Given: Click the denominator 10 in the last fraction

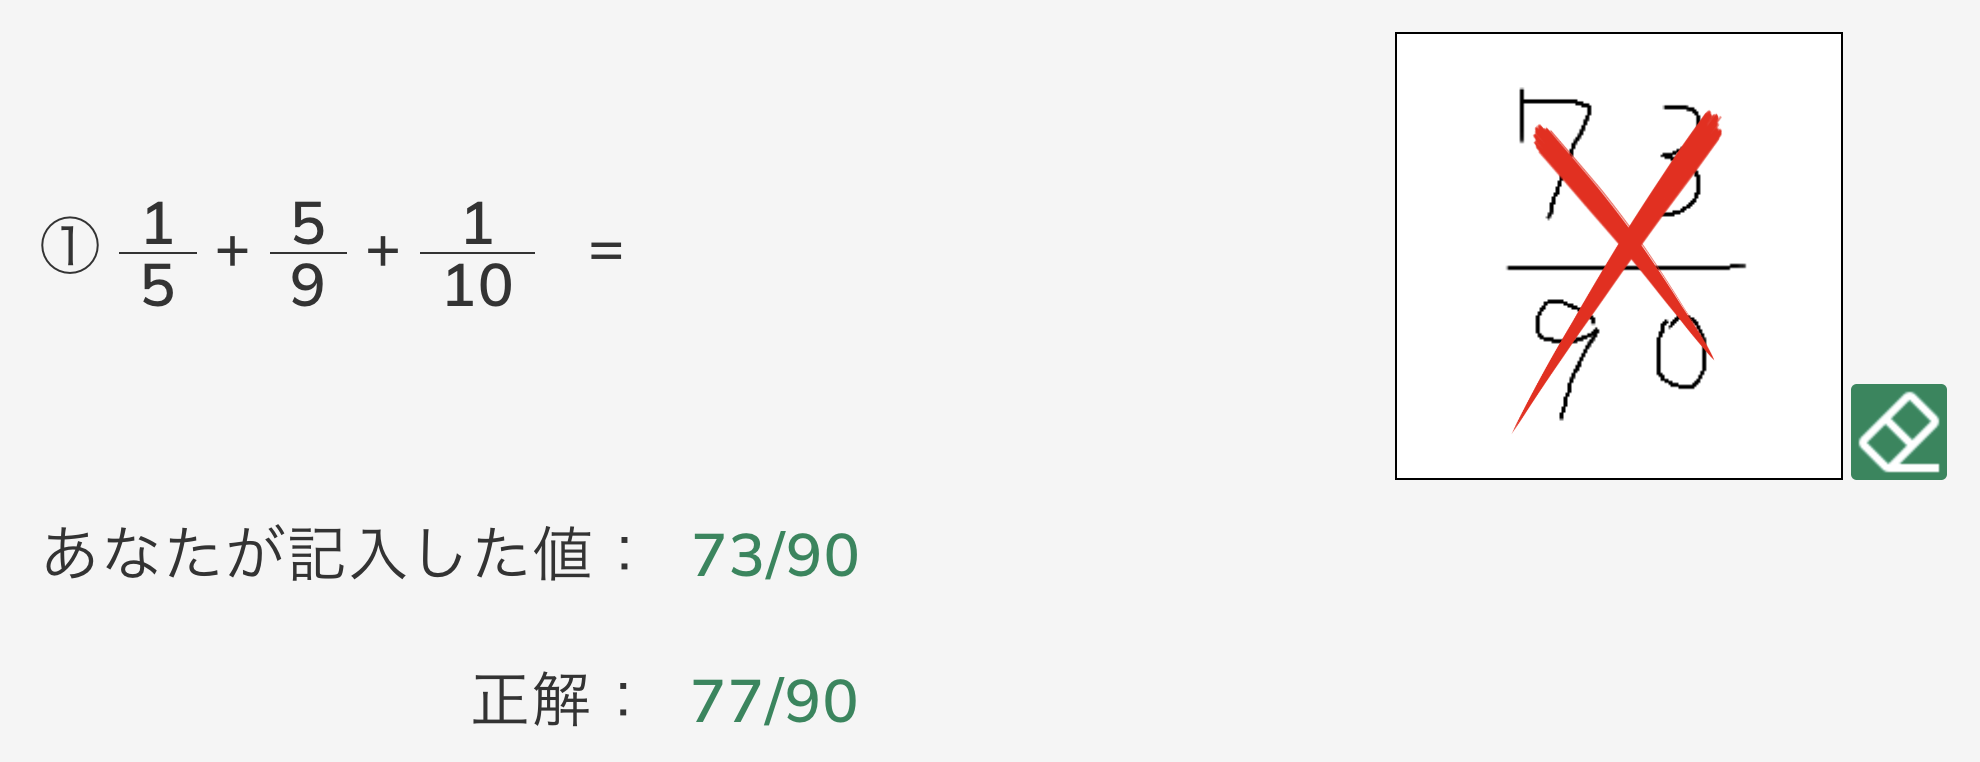Looking at the screenshot, I should (478, 286).
